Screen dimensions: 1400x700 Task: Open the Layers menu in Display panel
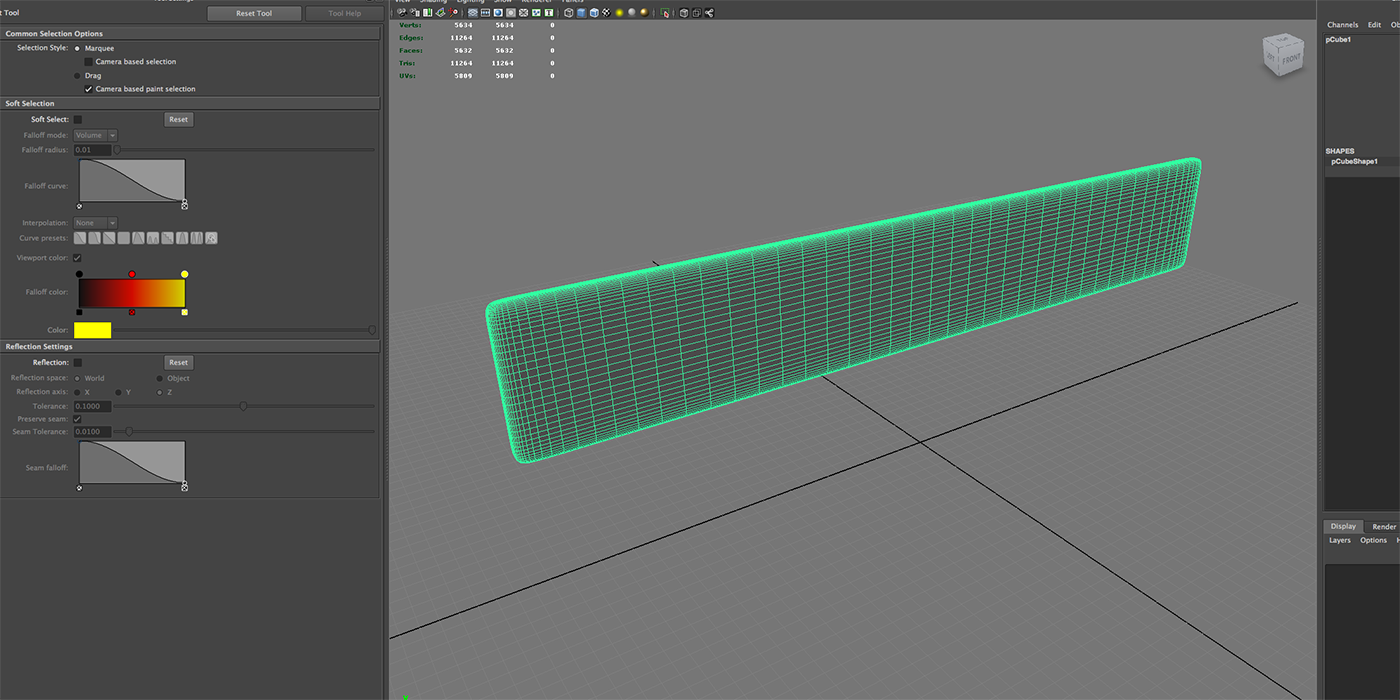[x=1340, y=540]
